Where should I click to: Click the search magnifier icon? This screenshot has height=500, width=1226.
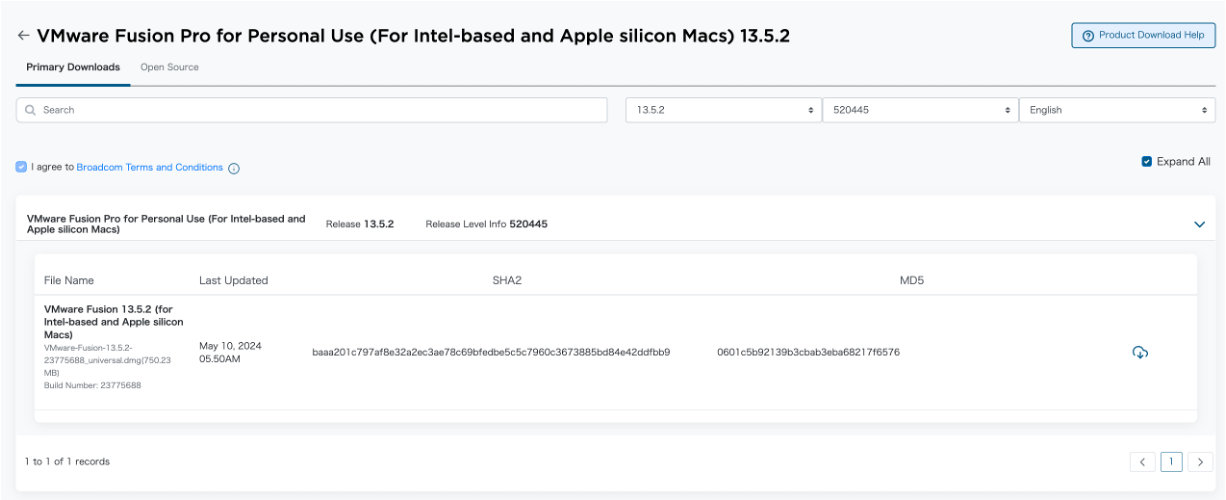pos(31,110)
